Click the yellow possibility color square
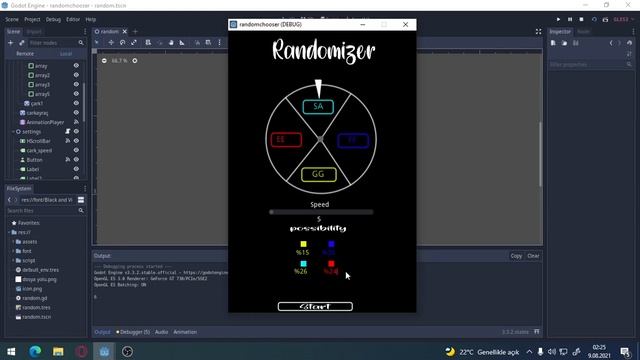 click(x=303, y=244)
